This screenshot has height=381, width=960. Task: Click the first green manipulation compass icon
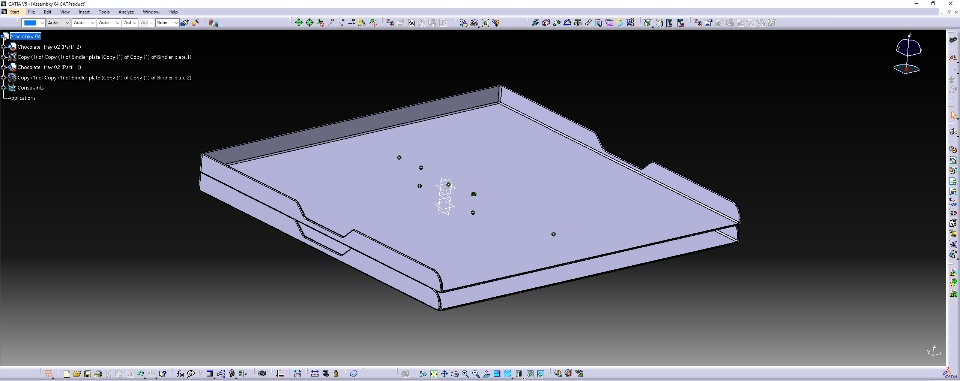298,23
